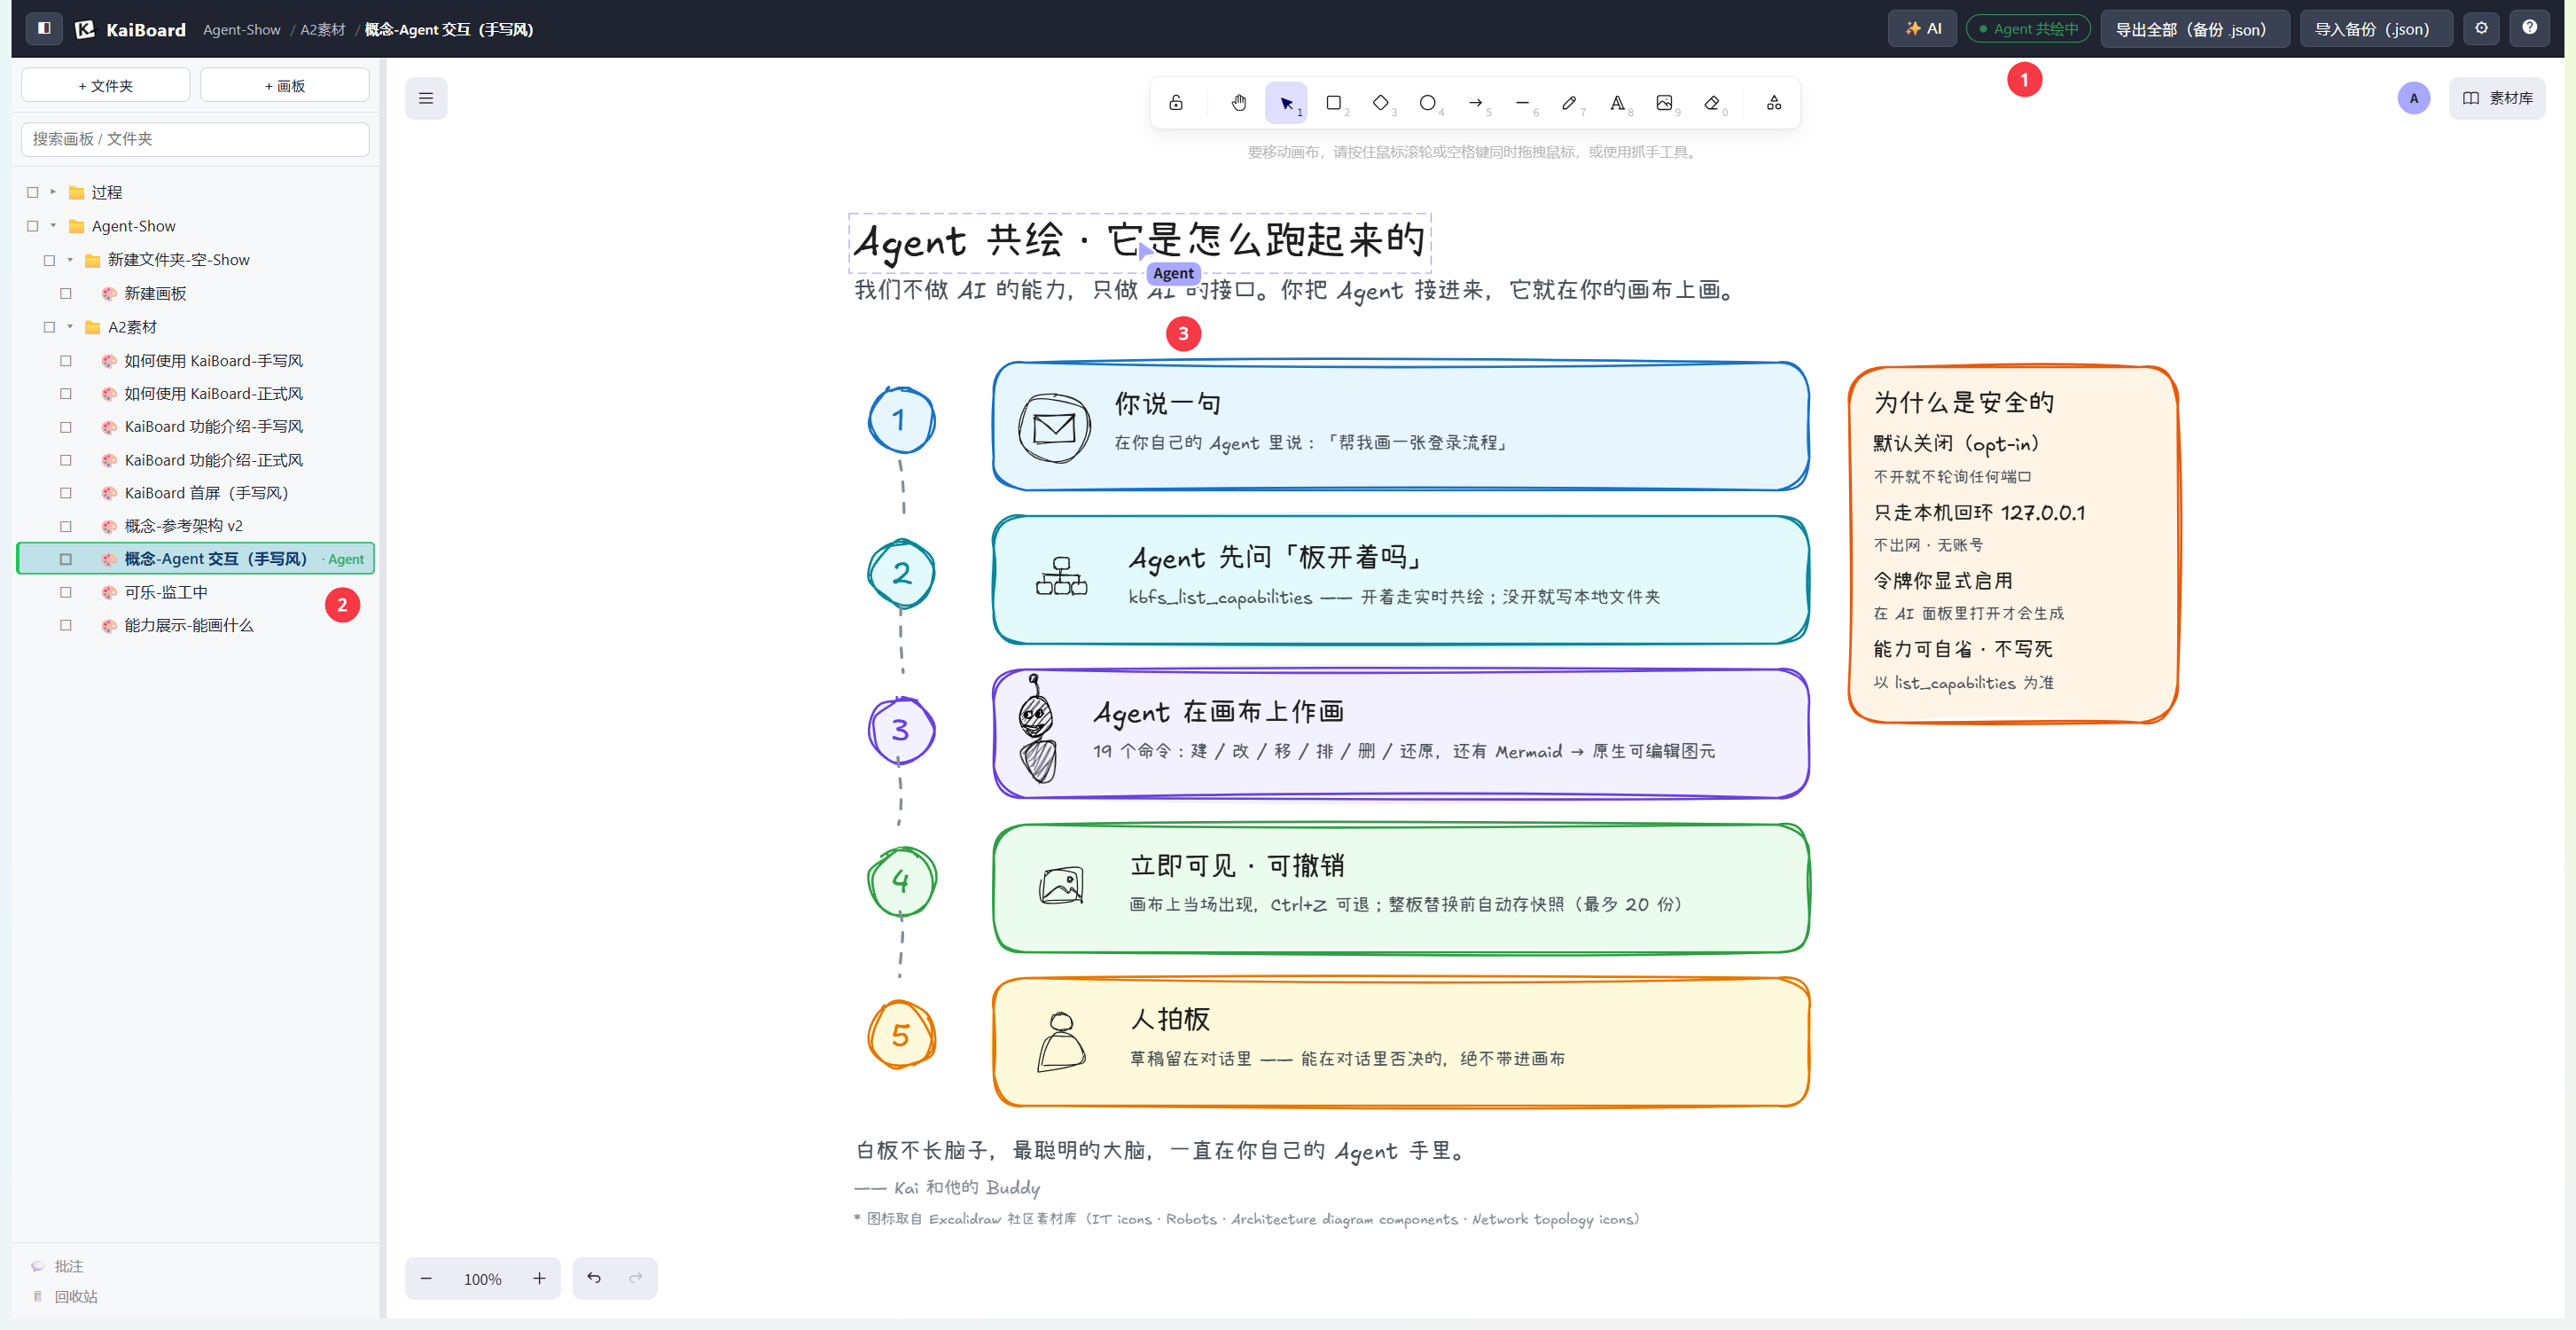This screenshot has height=1330, width=2576.
Task: Select the Rectangle tool
Action: click(x=1334, y=102)
